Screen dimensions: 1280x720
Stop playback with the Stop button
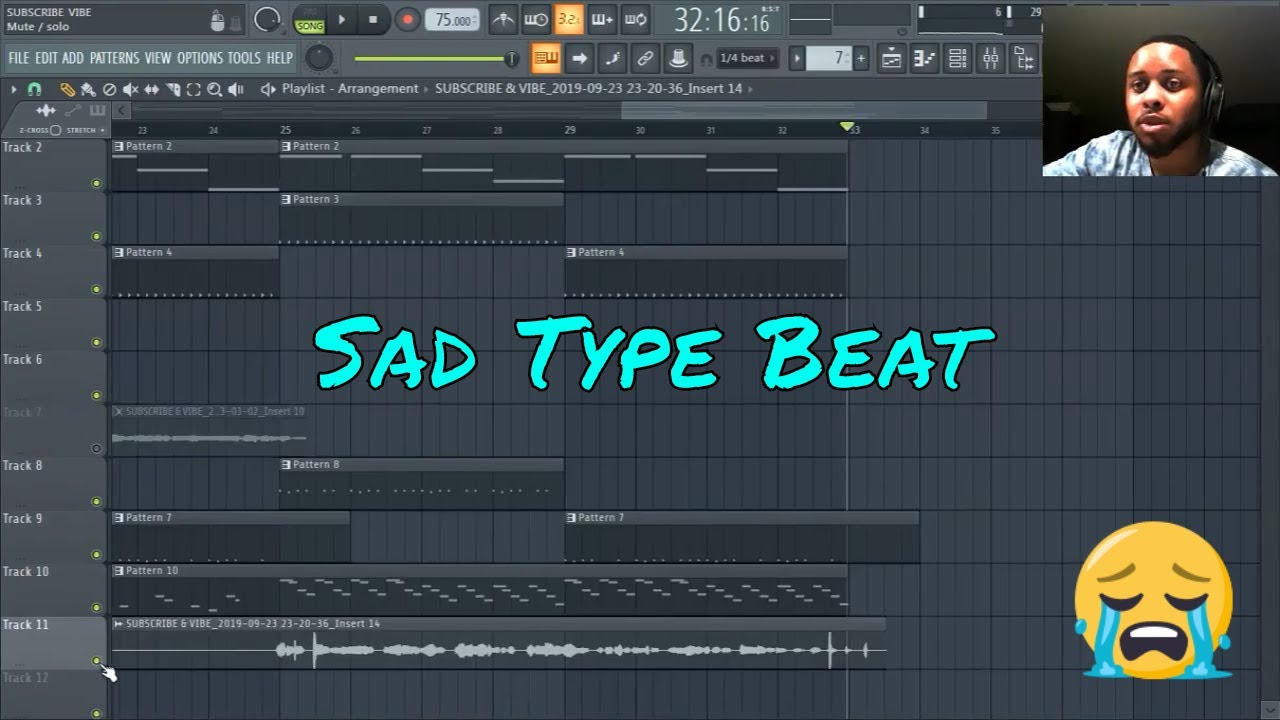pos(373,19)
